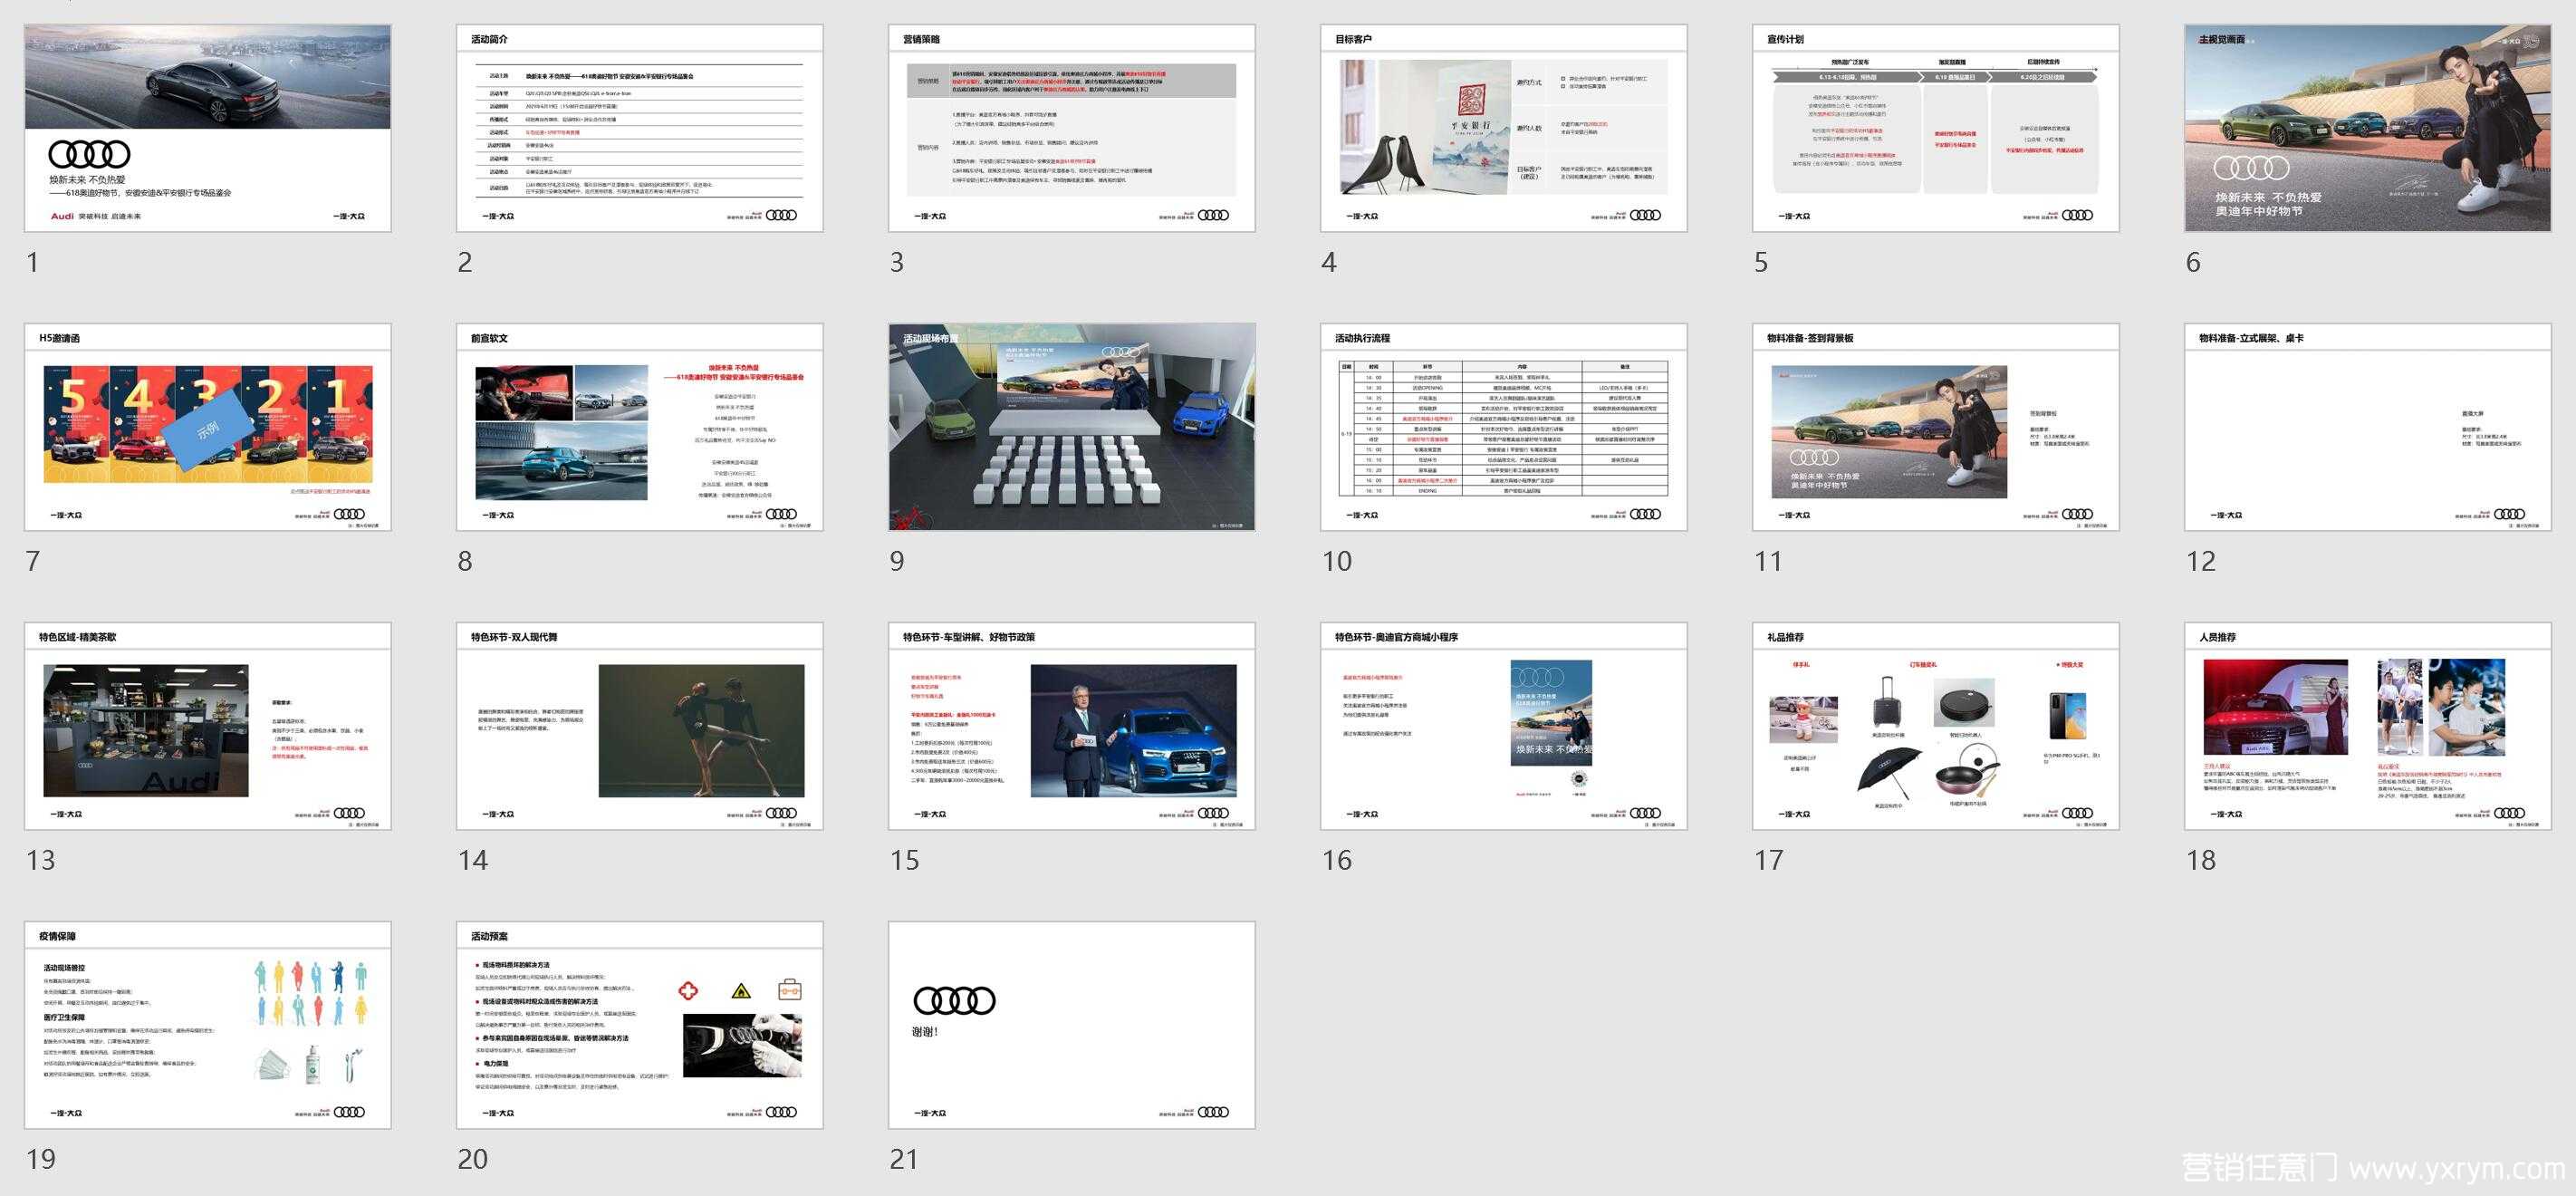Select the 特色环节-奥迪官方商城小程序 slide
This screenshot has height=1196, width=2576.
click(1504, 726)
